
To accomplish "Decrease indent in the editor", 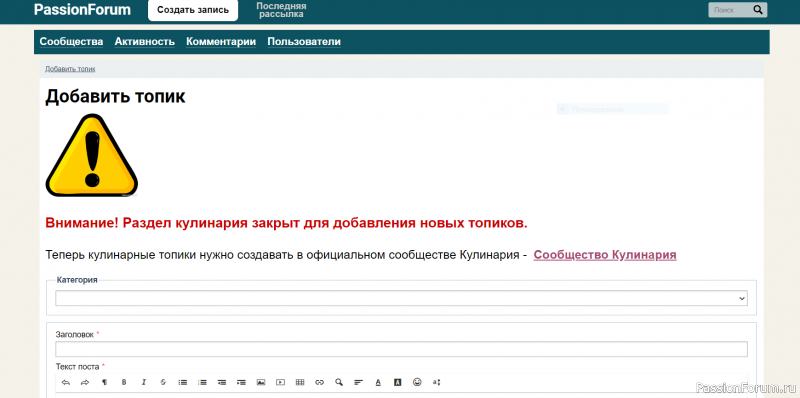I will (x=222, y=382).
